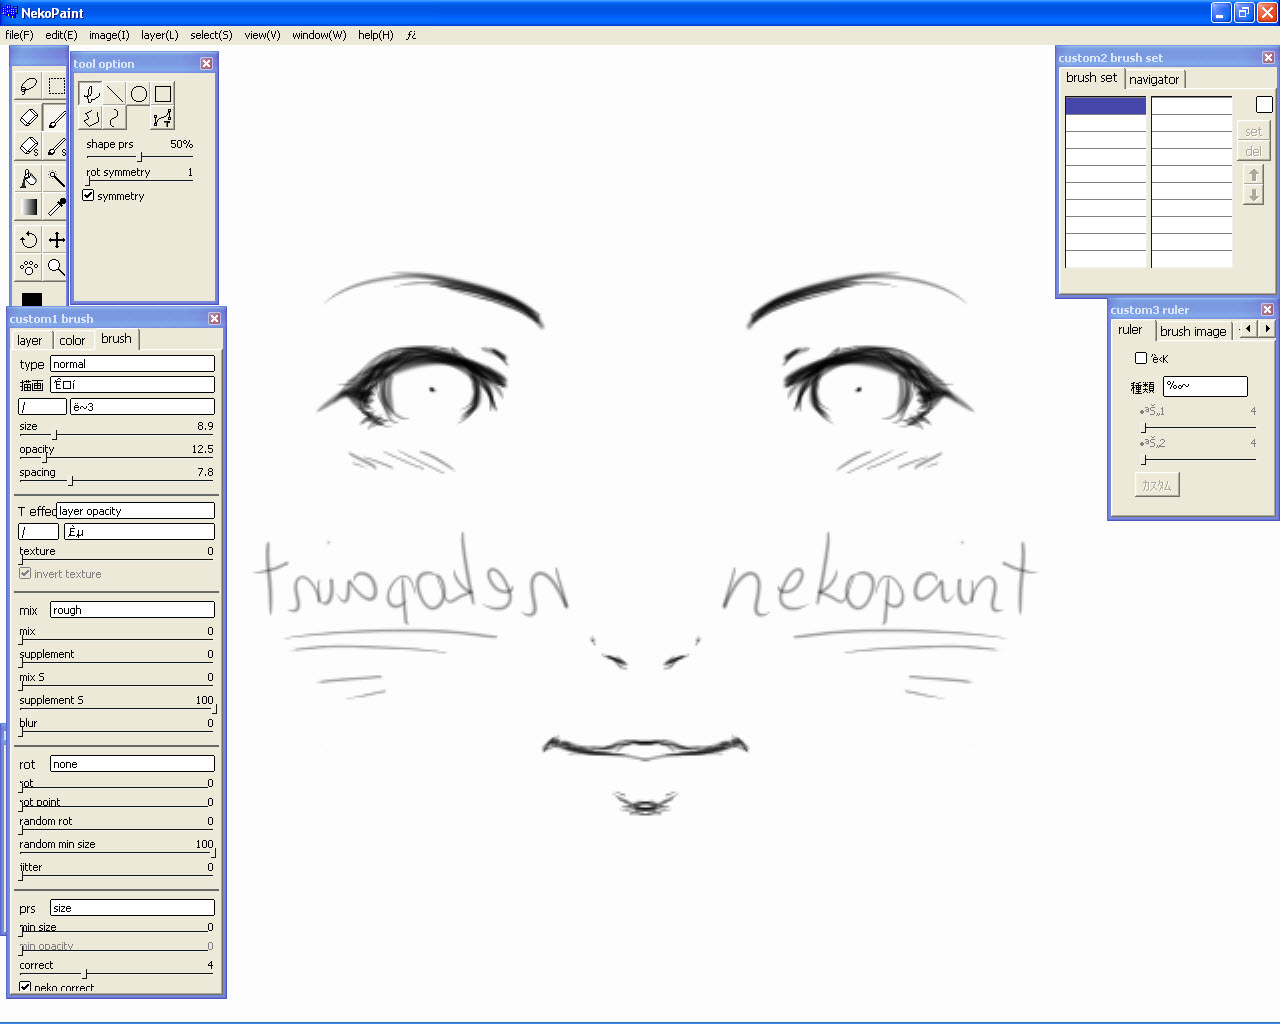Move brush preset down with arrow button
The width and height of the screenshot is (1280, 1024).
click(x=1254, y=195)
